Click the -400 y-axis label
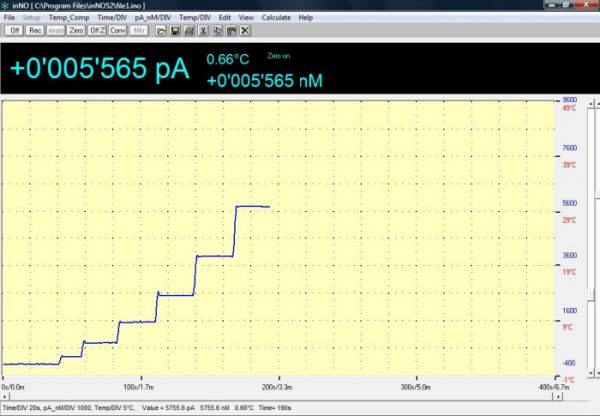The image size is (600, 416). coord(569,363)
